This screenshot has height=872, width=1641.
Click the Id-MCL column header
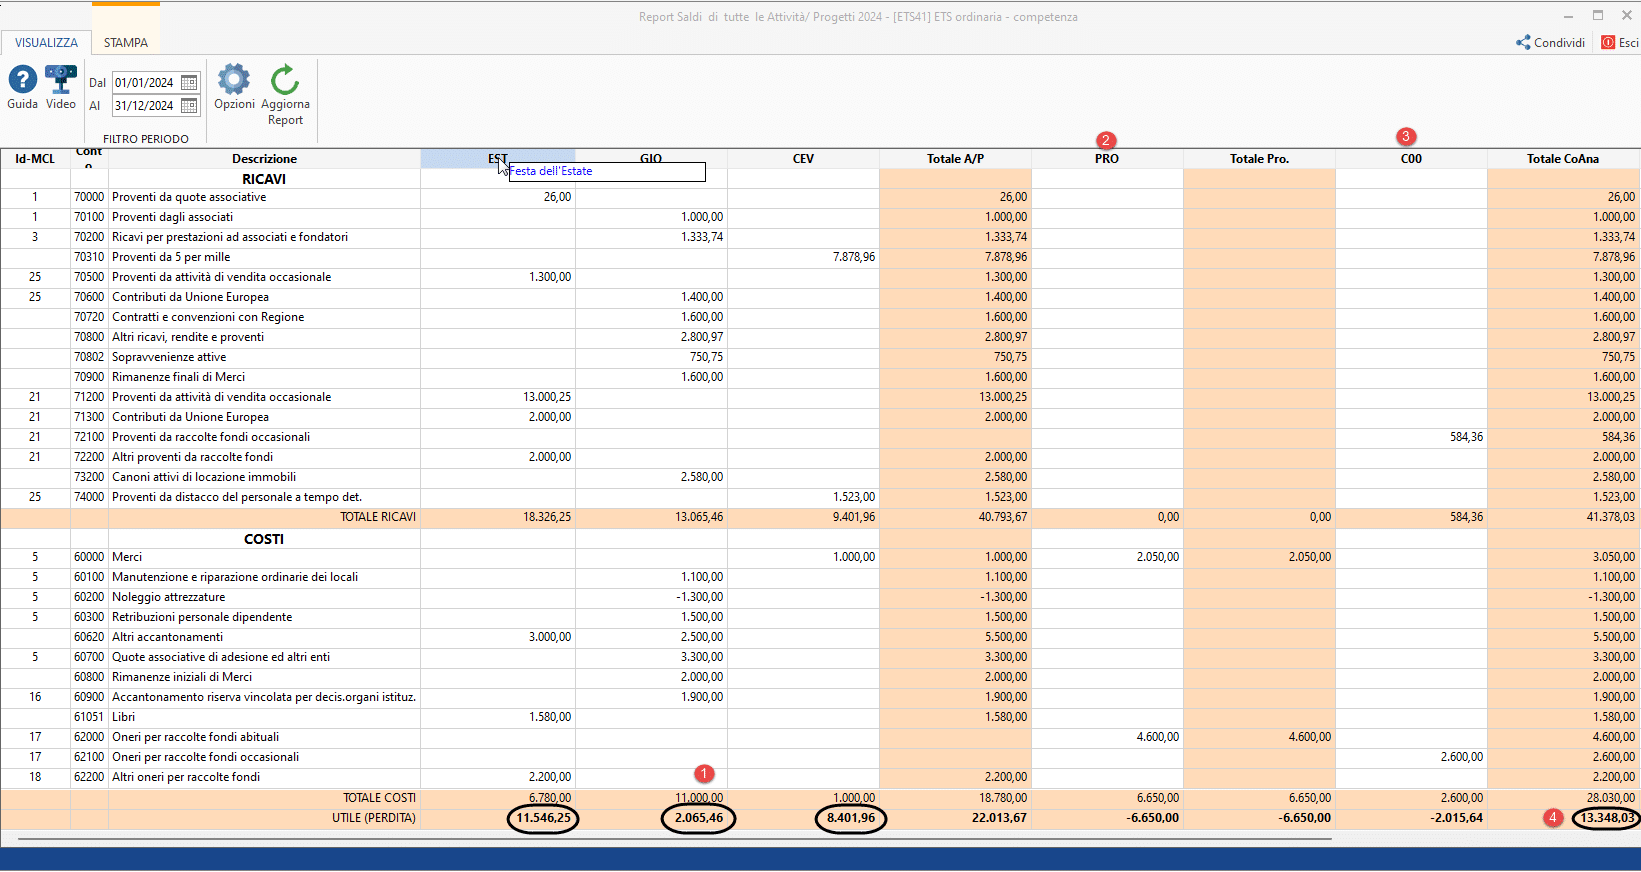pos(35,158)
